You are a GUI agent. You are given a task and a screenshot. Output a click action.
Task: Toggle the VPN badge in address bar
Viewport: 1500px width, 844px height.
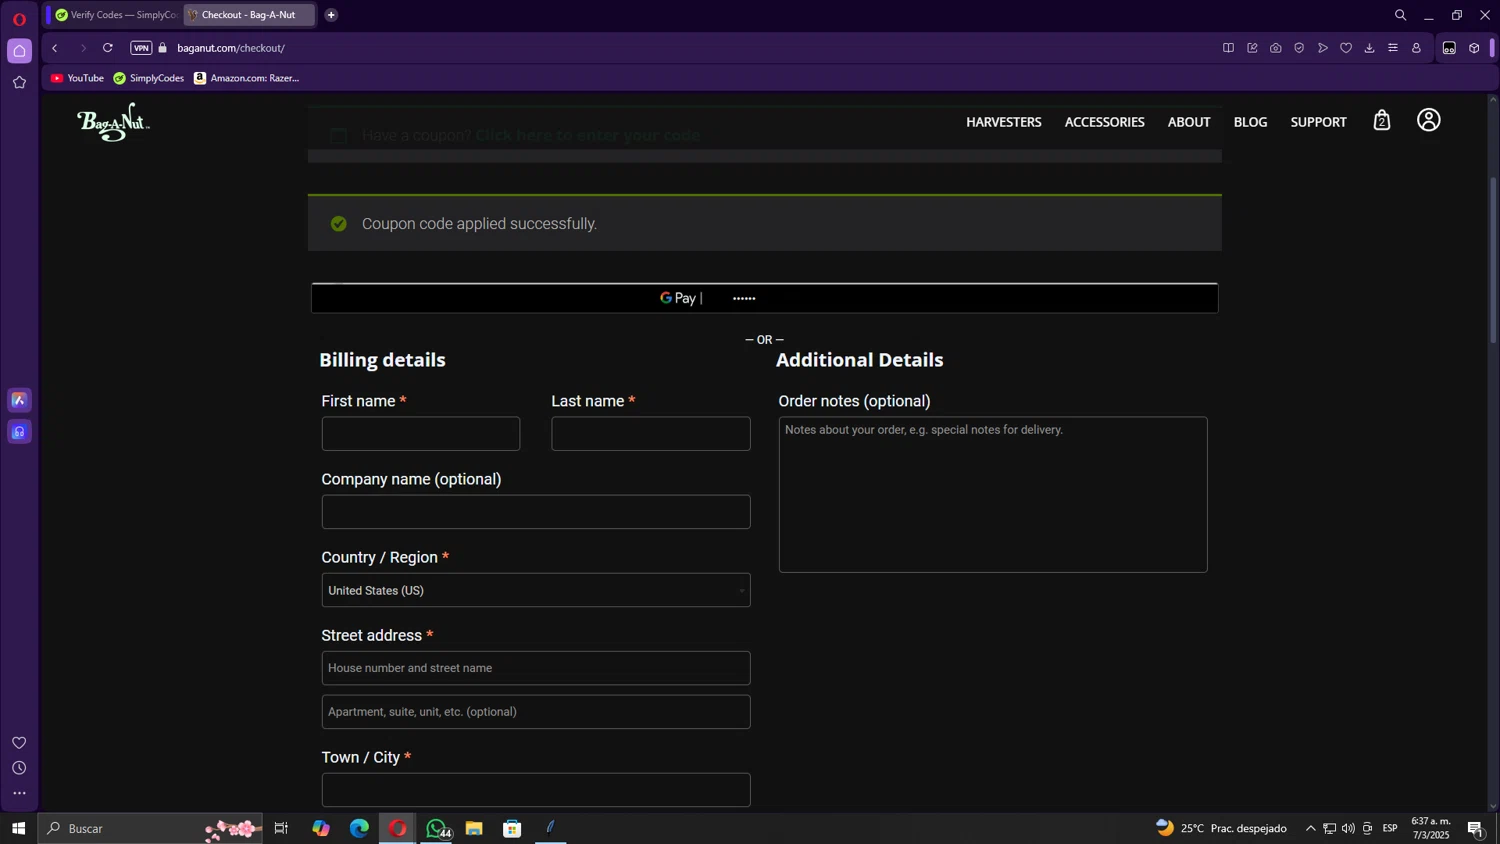coord(141,48)
